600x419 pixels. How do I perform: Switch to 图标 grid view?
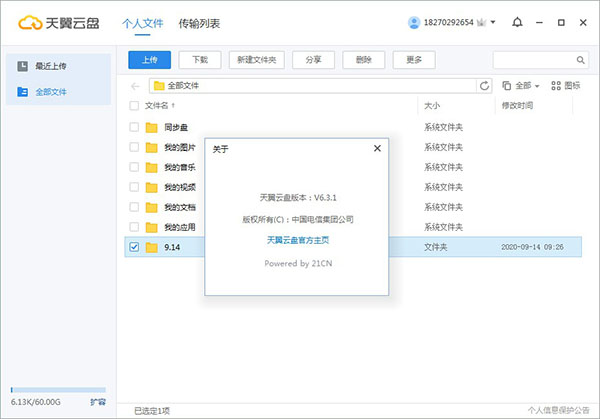pos(566,85)
